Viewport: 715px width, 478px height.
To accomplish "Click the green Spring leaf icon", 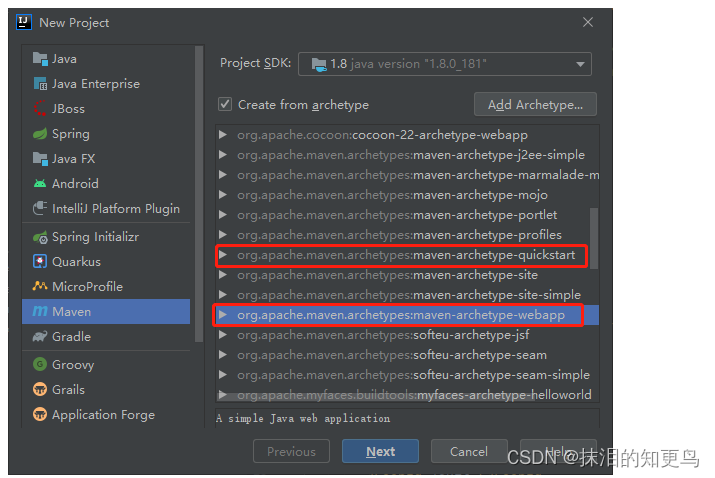I will (40, 134).
